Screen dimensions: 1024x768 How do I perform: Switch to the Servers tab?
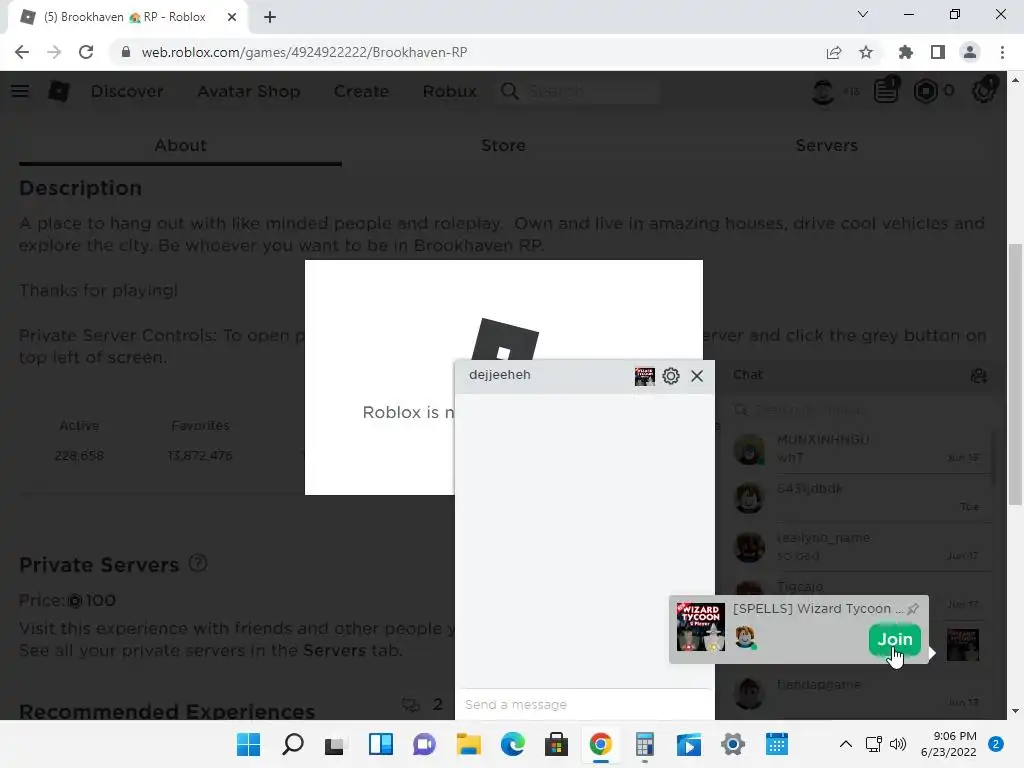coord(826,145)
